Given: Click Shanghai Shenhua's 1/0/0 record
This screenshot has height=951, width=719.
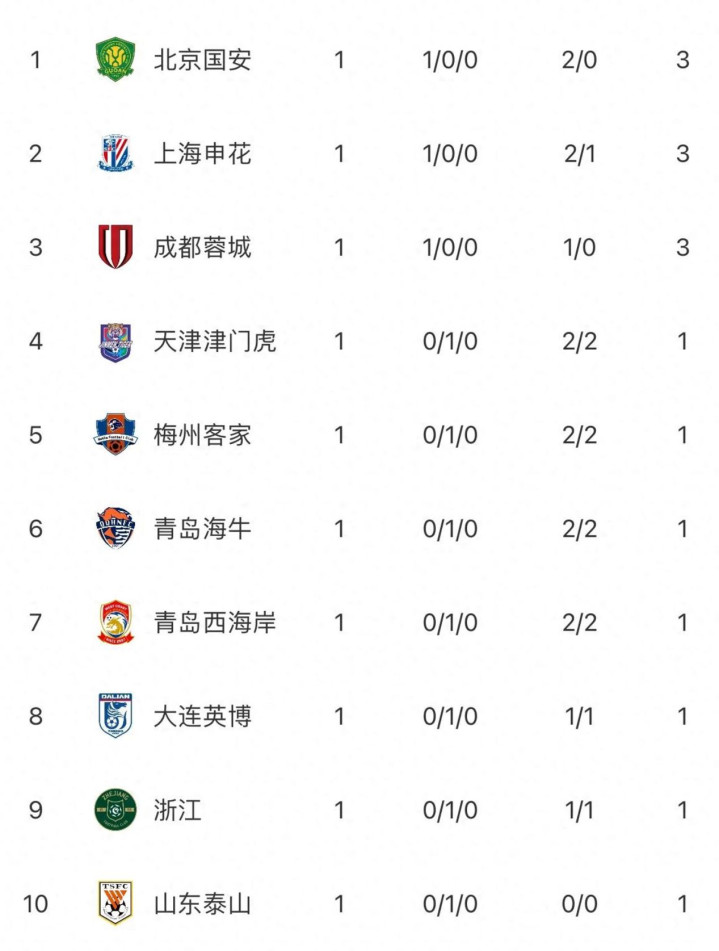Looking at the screenshot, I should coord(450,154).
